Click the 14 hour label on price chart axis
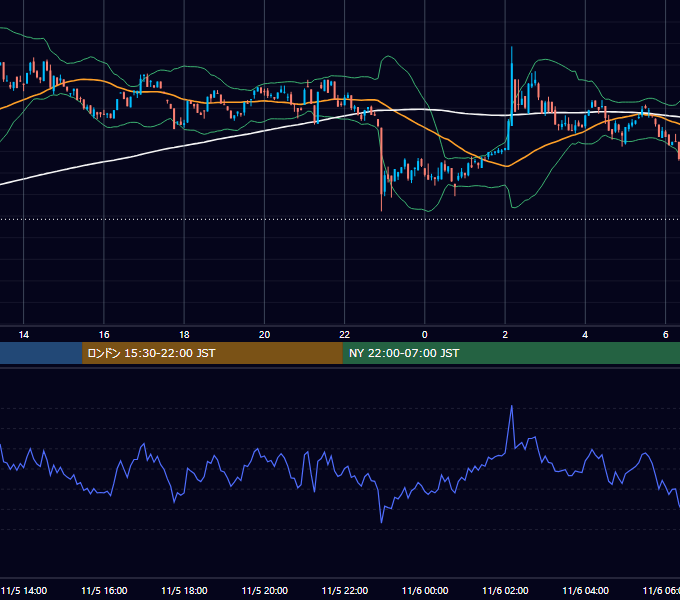680x600 pixels. (x=23, y=335)
